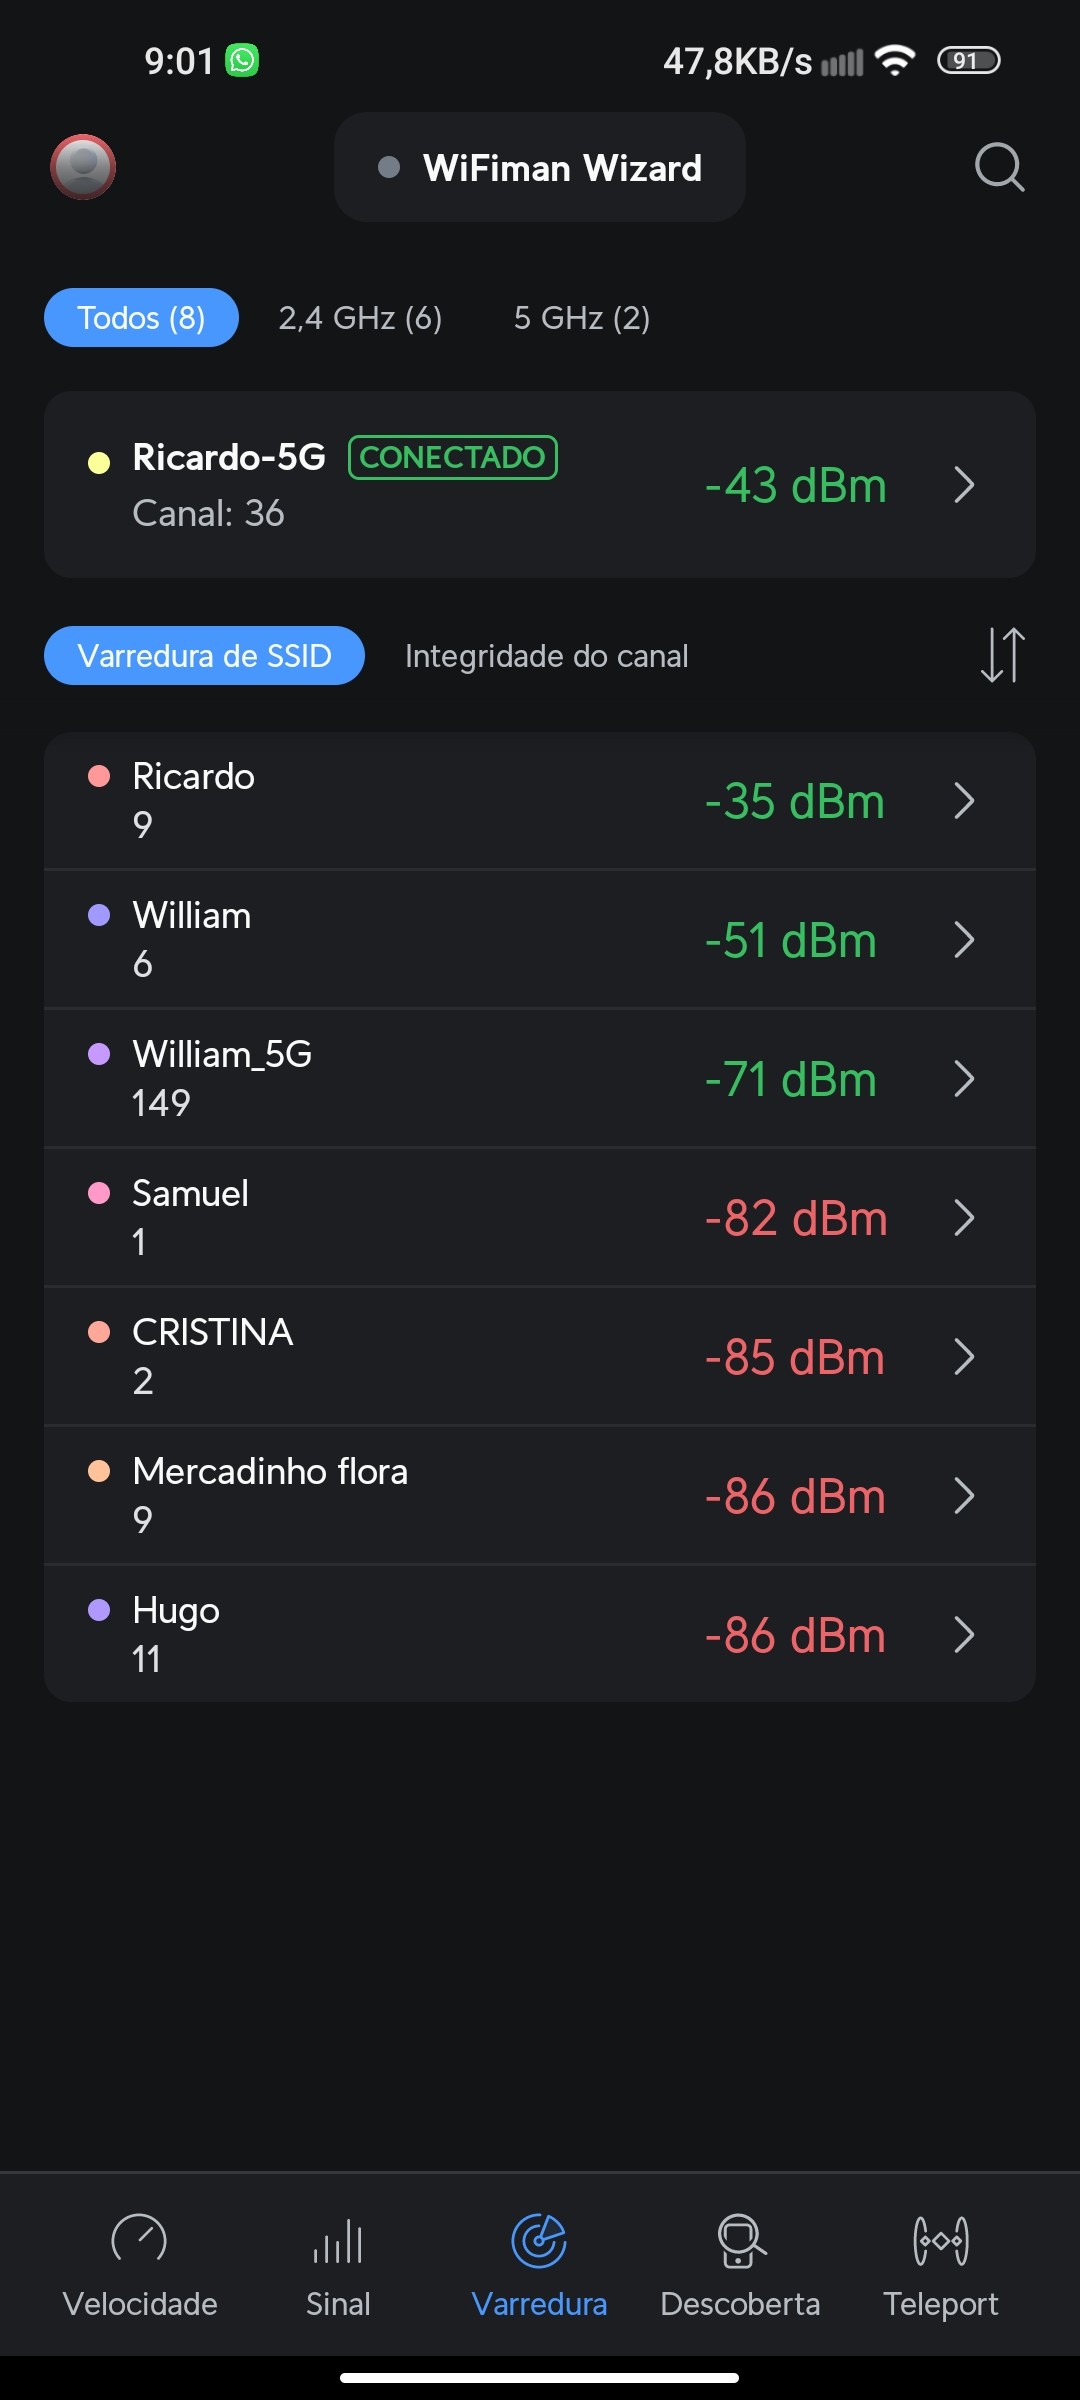Tap the green CONECTADO badge
The height and width of the screenshot is (2400, 1080).
point(452,458)
